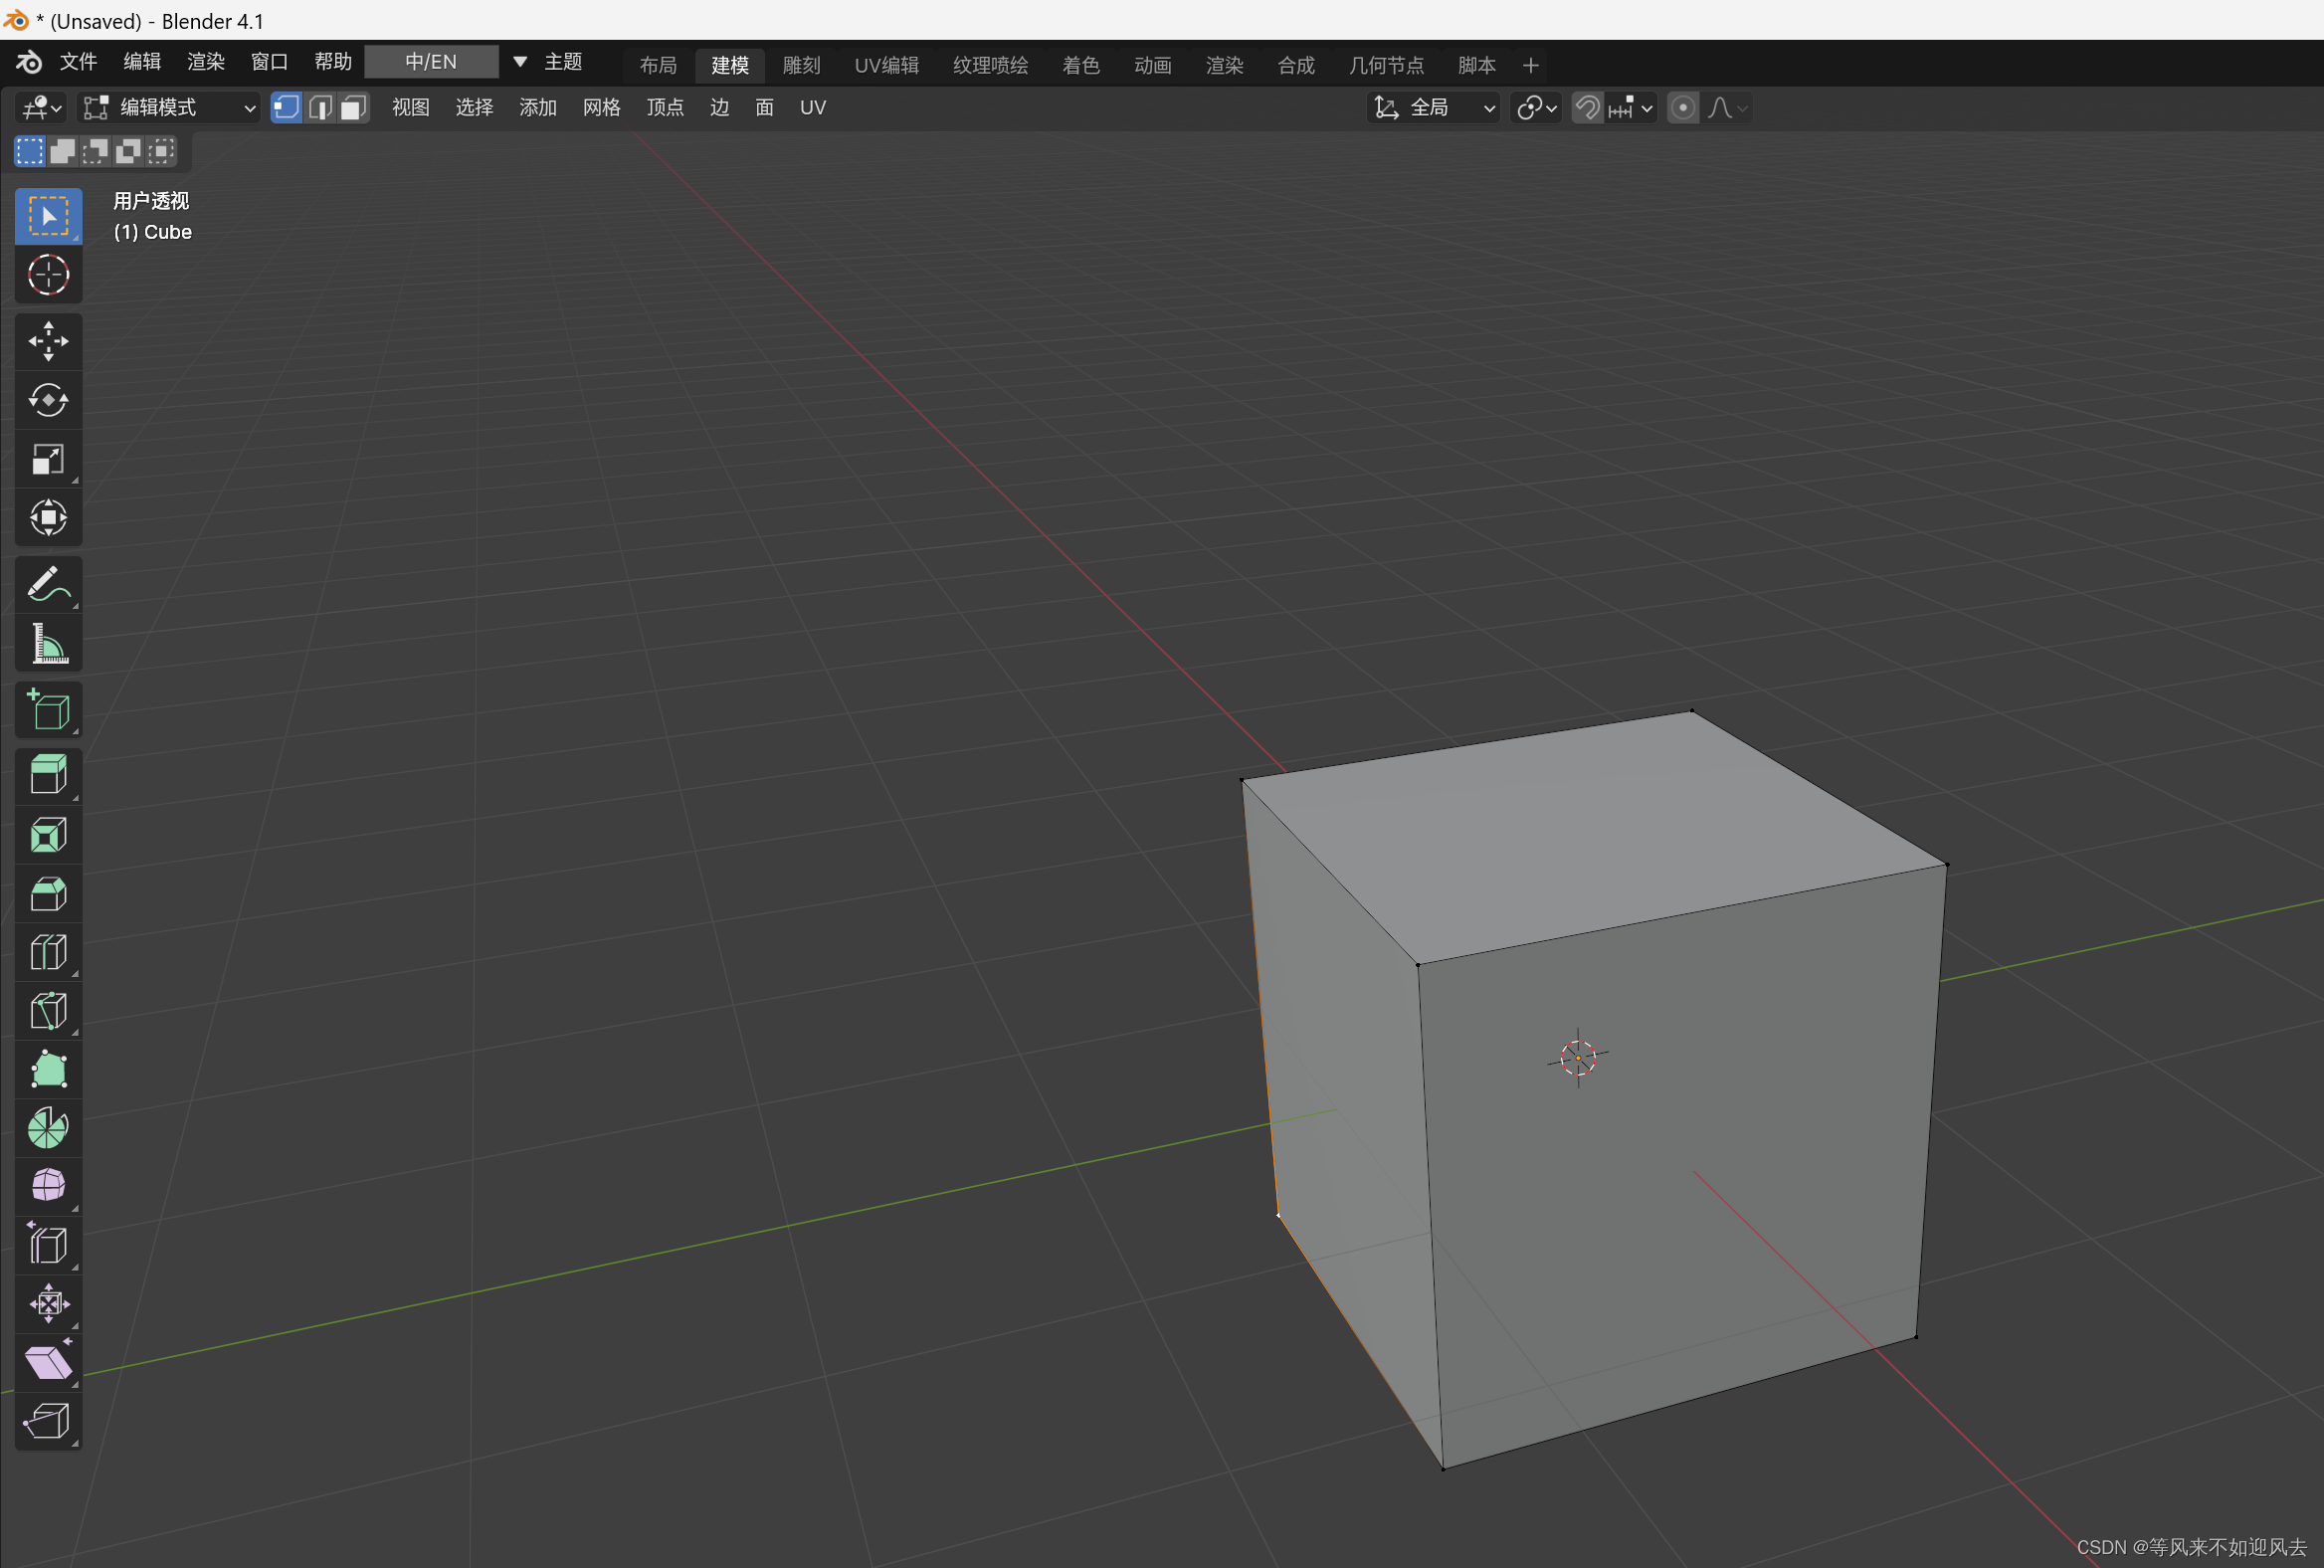Switch to the UV编辑 workspace tab
The image size is (2324, 1568).
click(886, 65)
